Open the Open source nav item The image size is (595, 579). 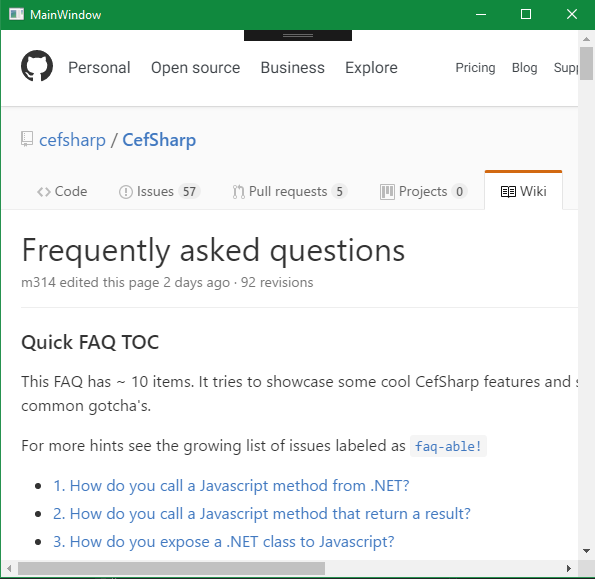195,68
